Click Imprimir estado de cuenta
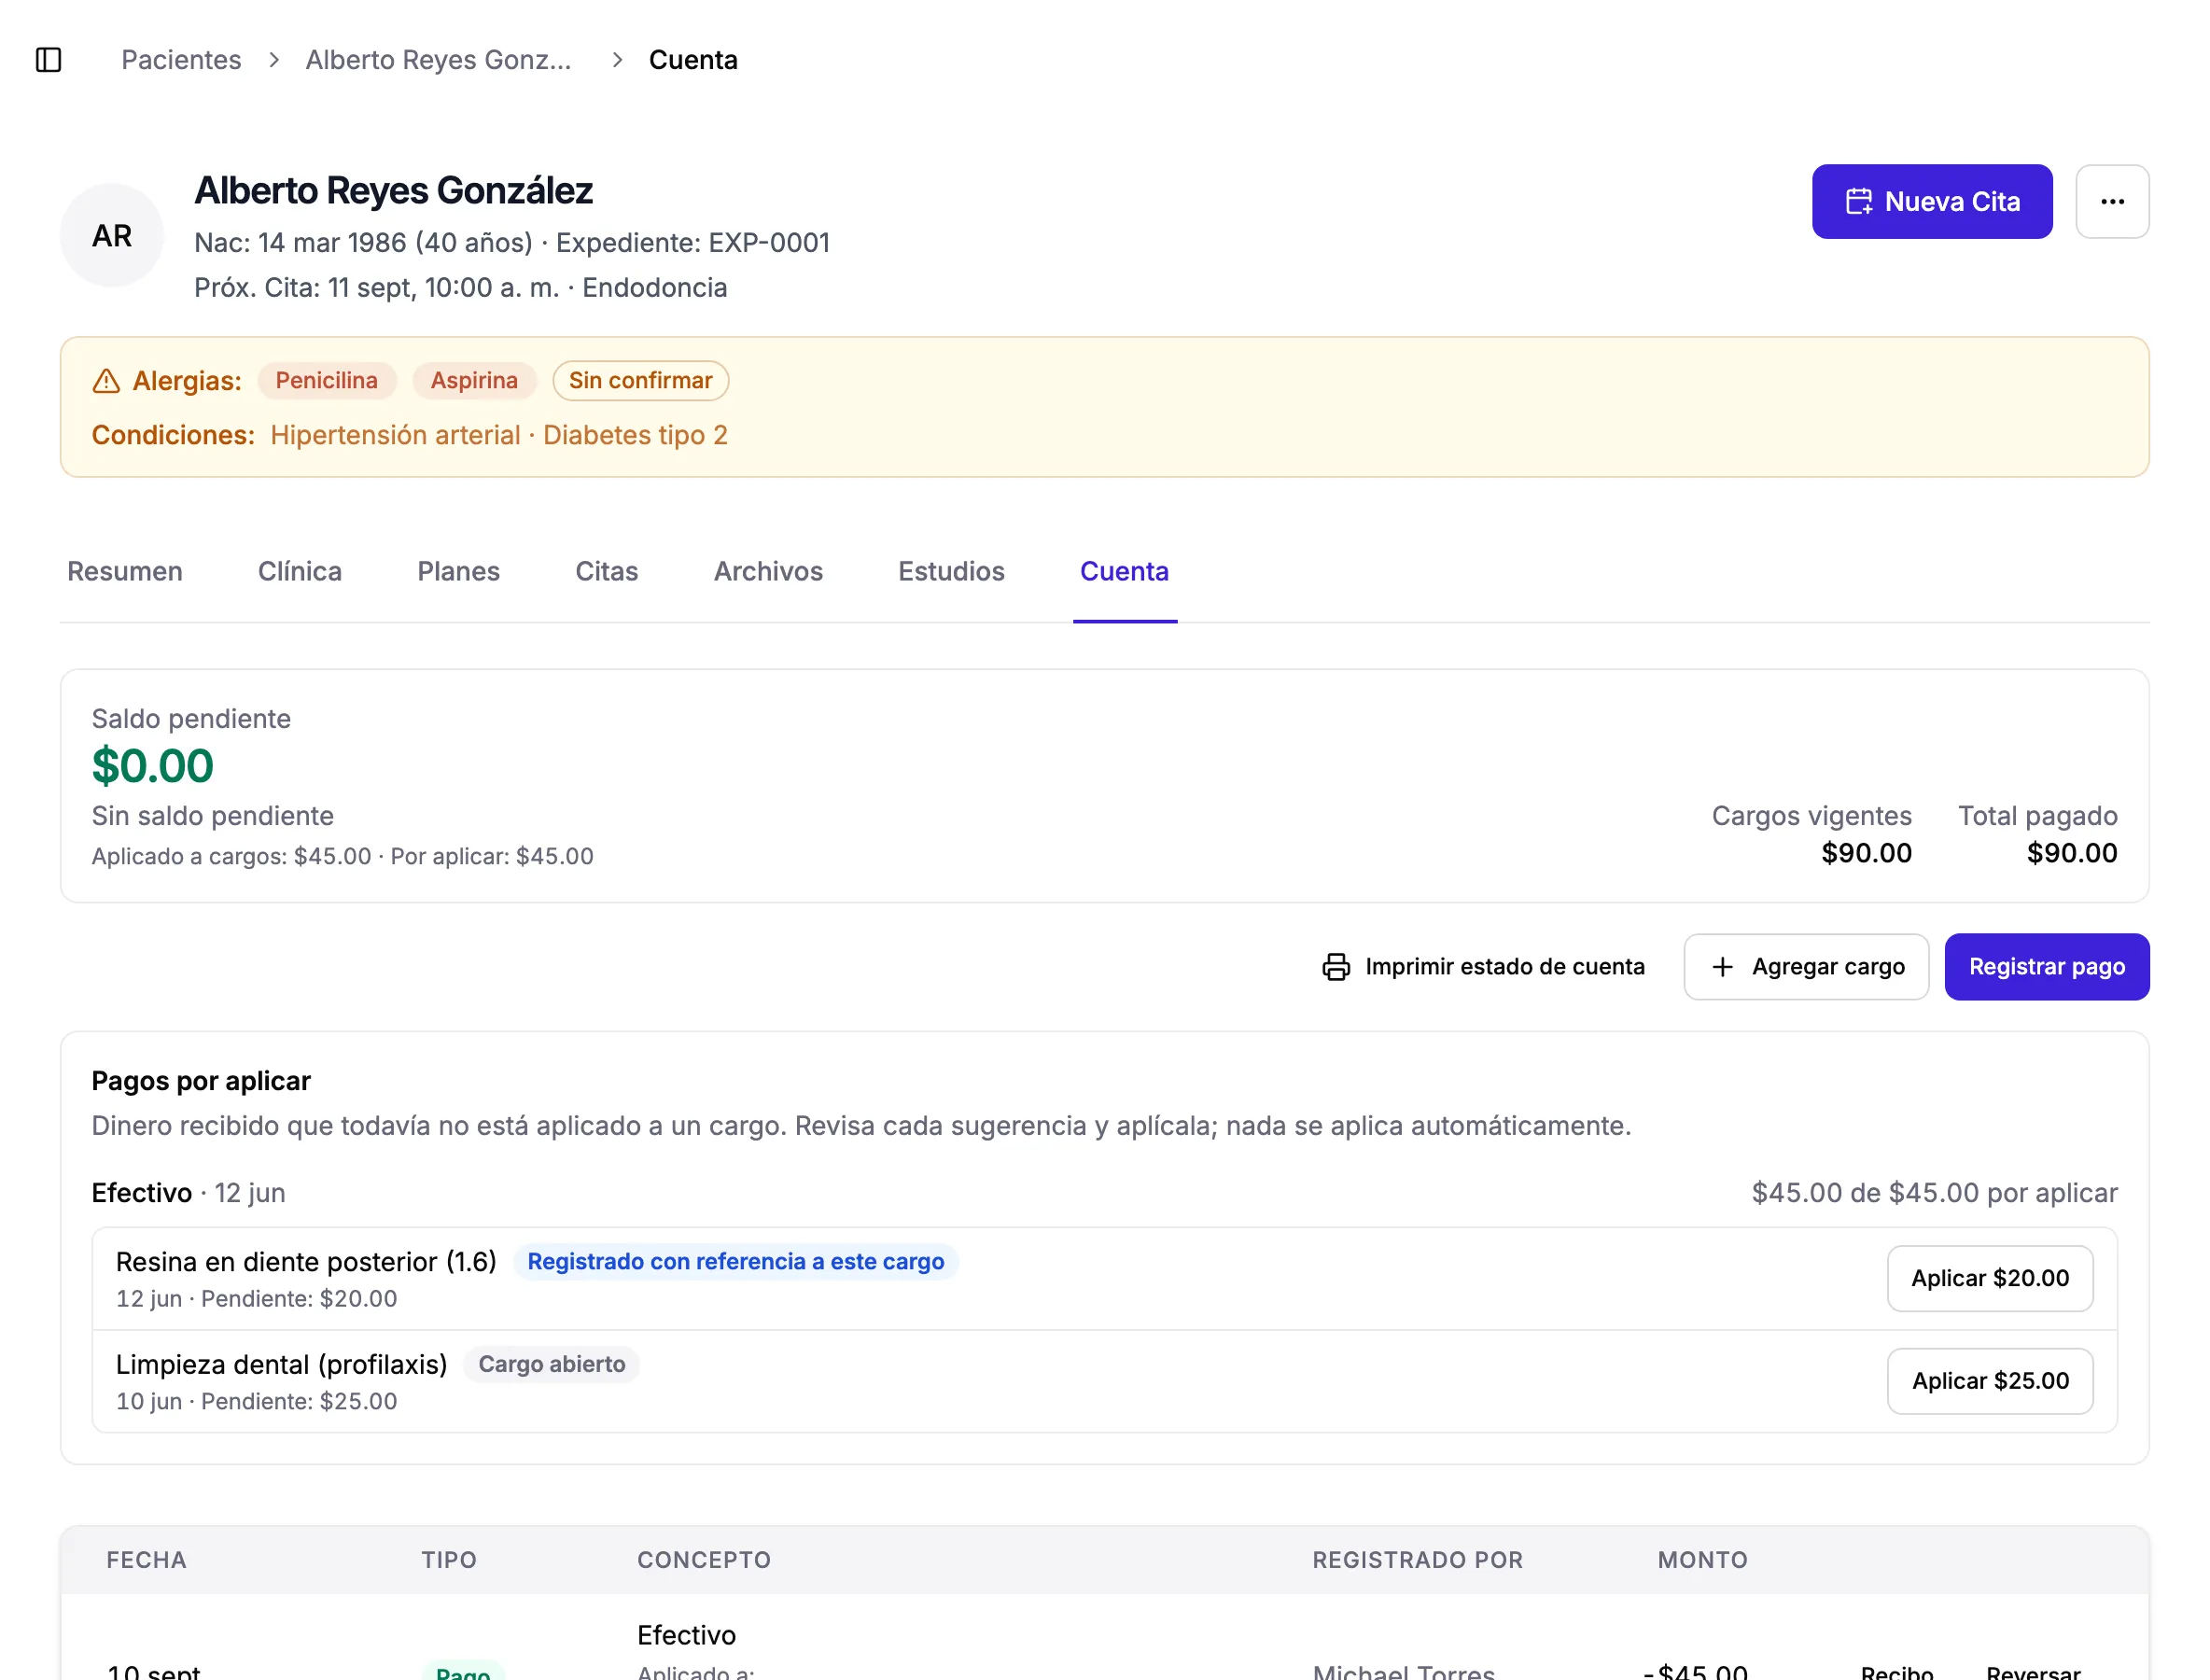Image resolution: width=2210 pixels, height=1680 pixels. 1483,967
